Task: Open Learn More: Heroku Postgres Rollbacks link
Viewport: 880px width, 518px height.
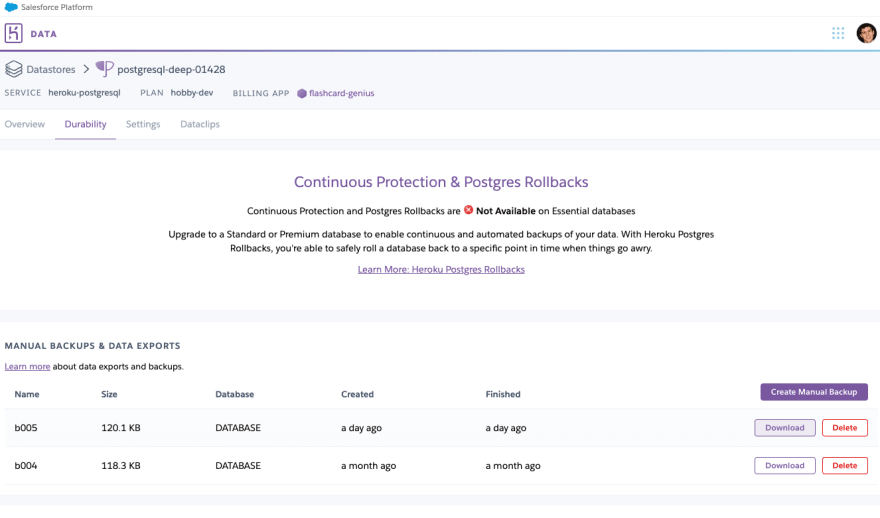Action: [441, 269]
